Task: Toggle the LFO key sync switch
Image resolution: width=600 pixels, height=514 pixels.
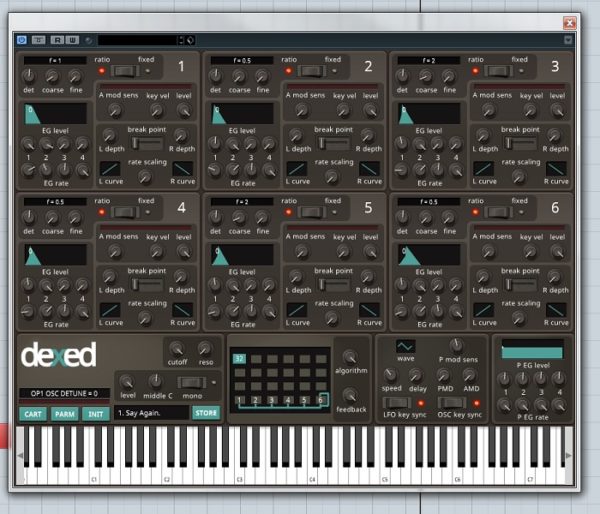Action: pos(397,403)
